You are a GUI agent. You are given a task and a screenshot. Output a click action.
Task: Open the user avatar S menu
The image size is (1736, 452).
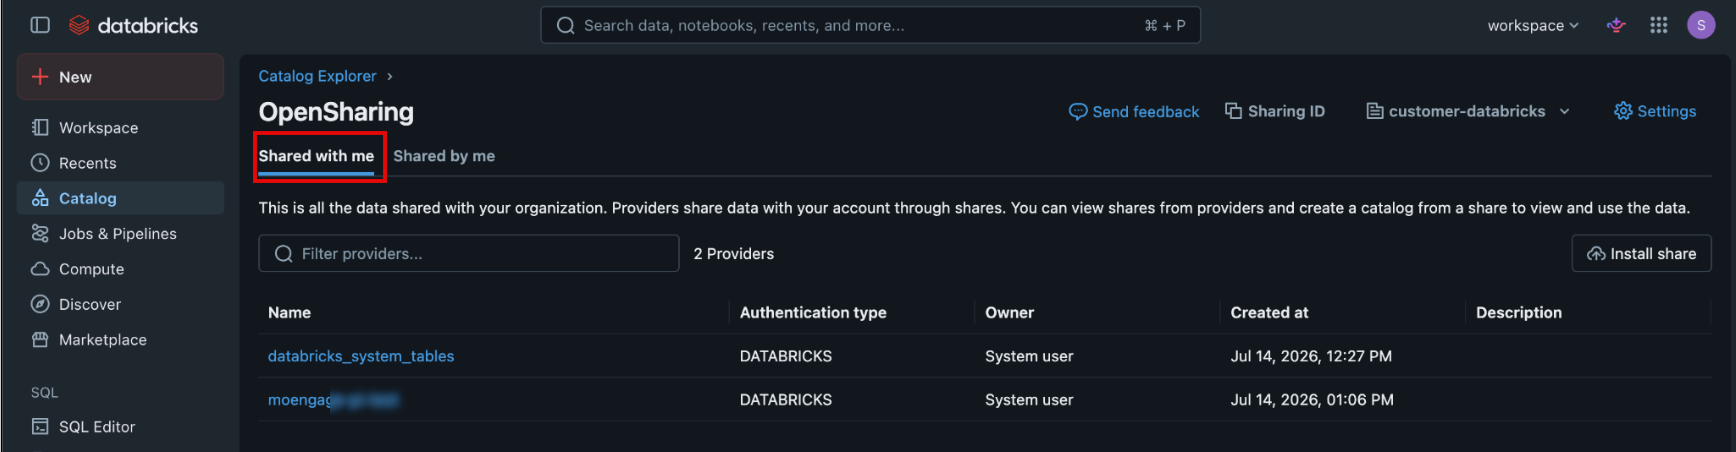(x=1701, y=25)
